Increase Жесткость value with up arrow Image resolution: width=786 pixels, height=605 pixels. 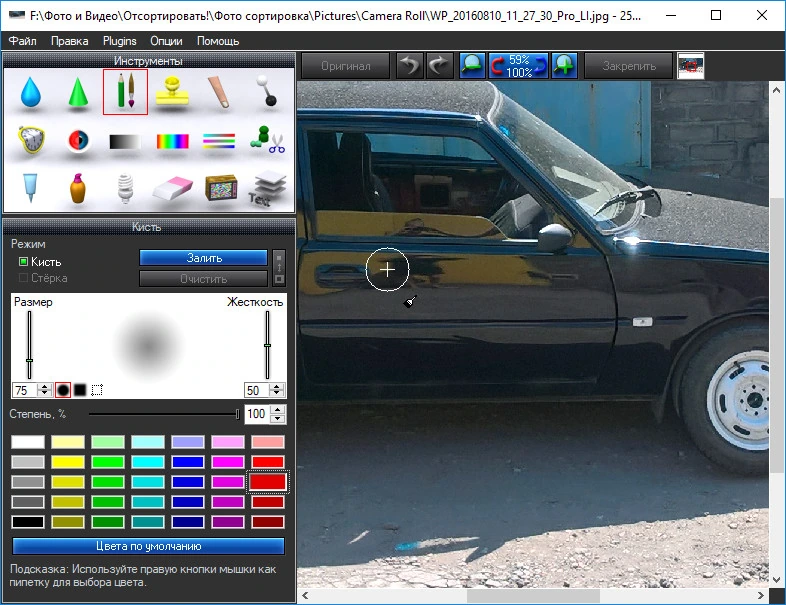tap(277, 387)
